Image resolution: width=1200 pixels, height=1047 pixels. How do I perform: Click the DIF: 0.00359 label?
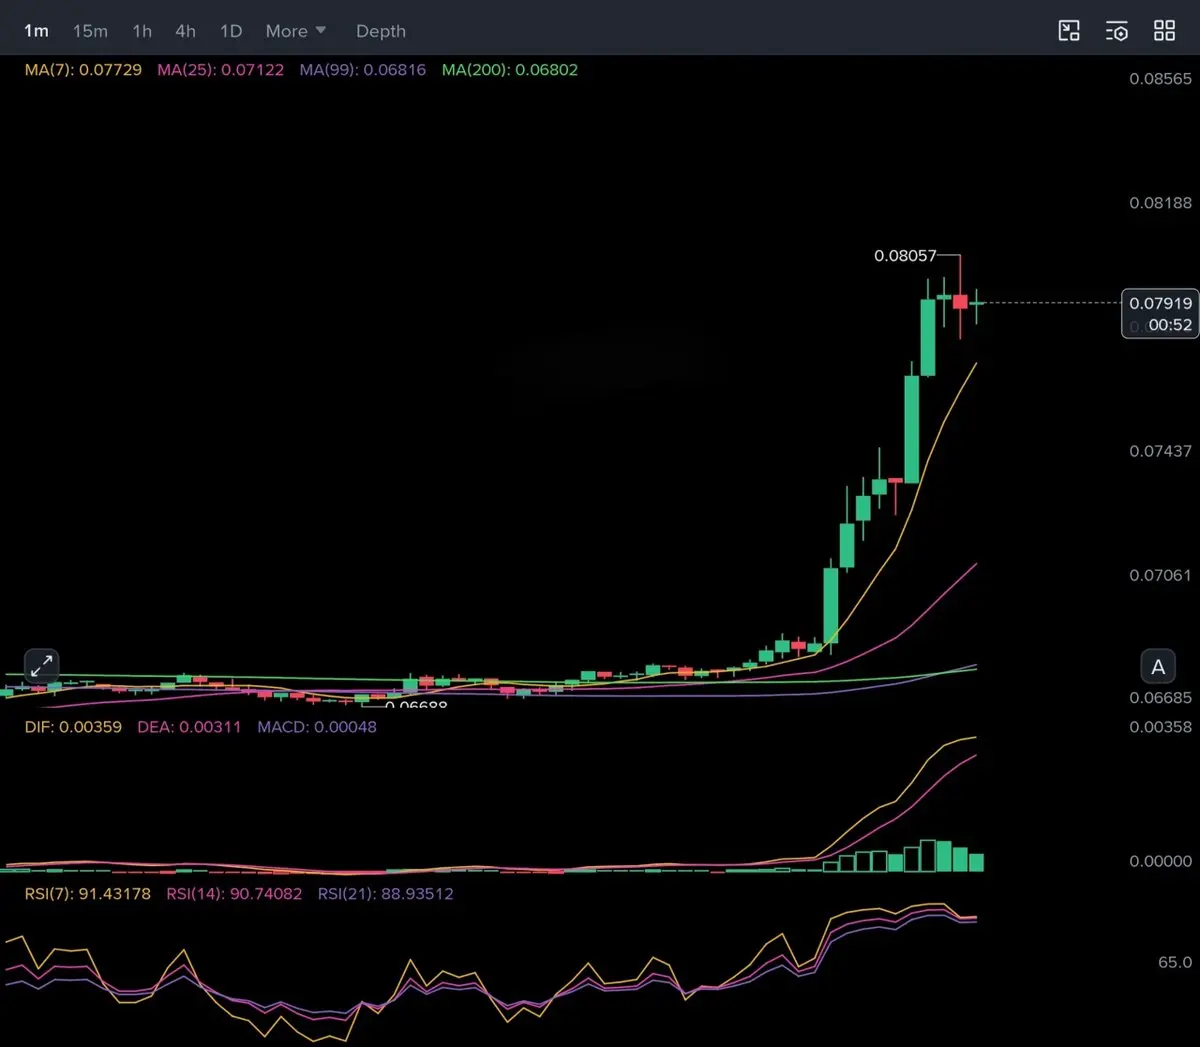[73, 727]
